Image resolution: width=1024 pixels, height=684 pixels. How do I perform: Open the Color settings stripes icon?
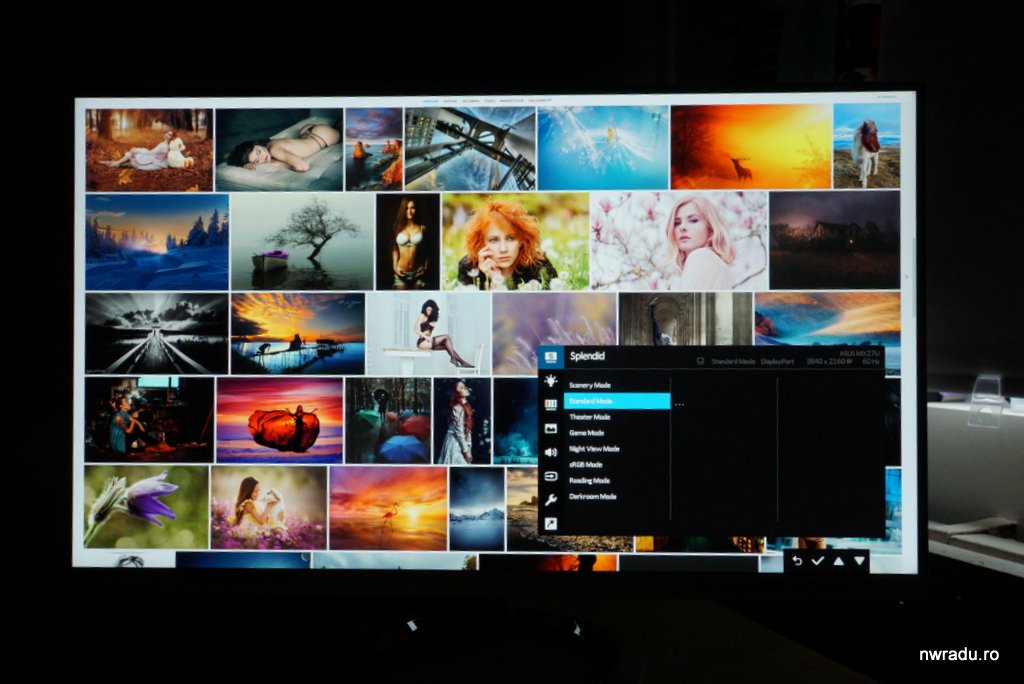click(x=551, y=404)
